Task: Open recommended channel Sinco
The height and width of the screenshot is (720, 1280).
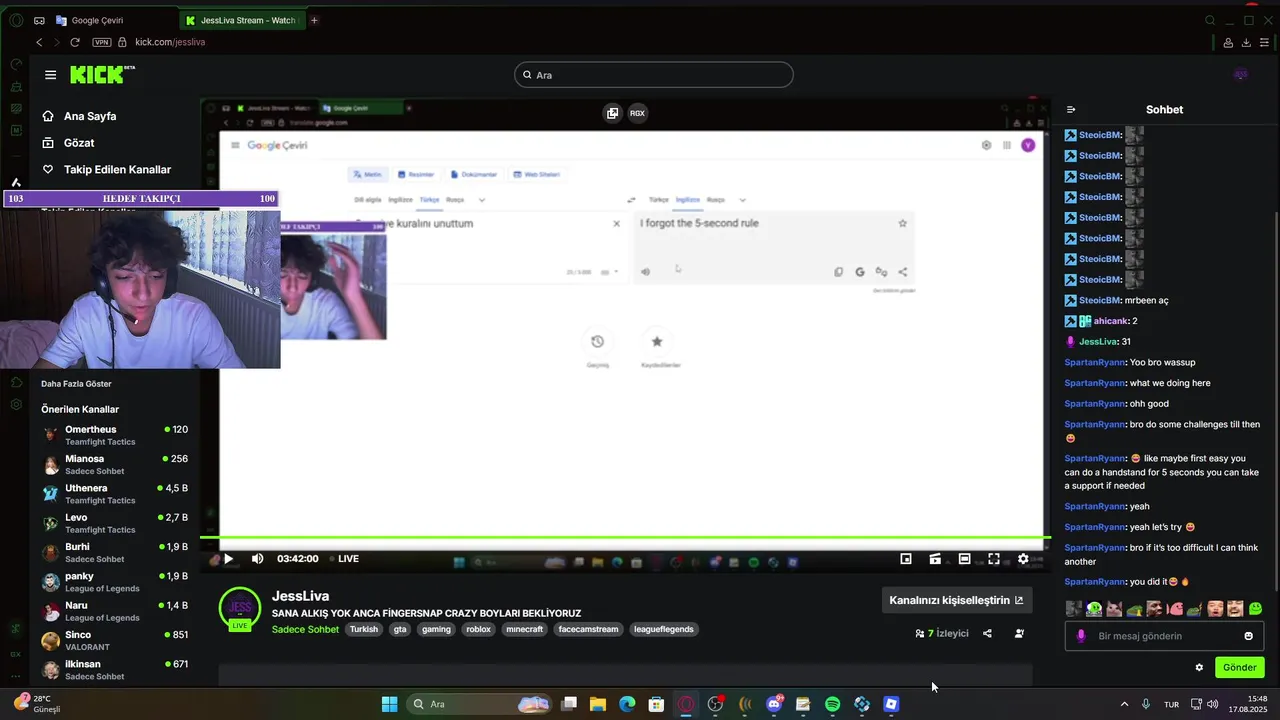Action: click(x=114, y=640)
